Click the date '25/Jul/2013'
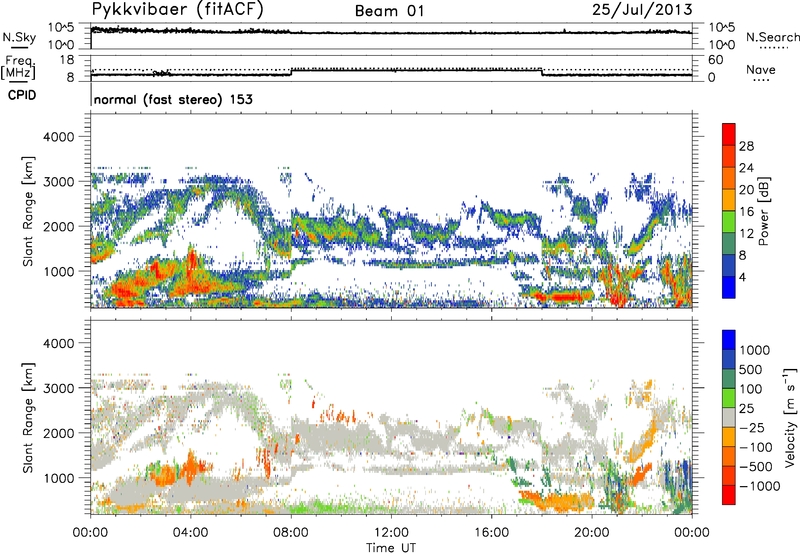 tap(642, 10)
